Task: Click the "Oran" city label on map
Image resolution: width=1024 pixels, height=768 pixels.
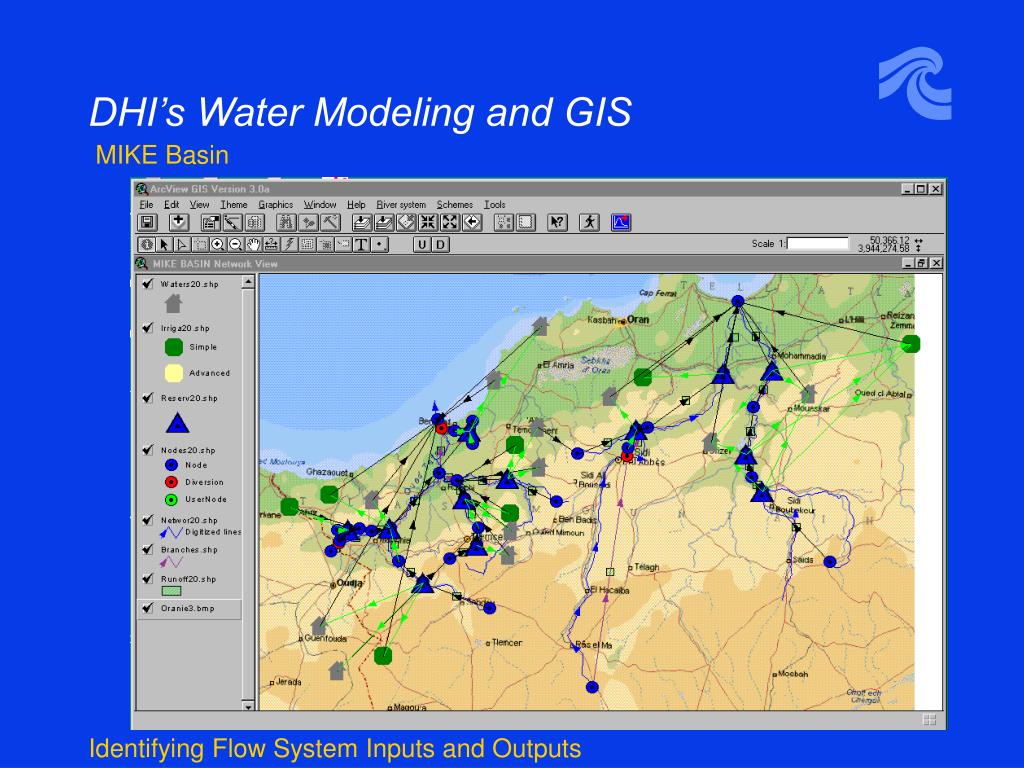Action: (638, 319)
